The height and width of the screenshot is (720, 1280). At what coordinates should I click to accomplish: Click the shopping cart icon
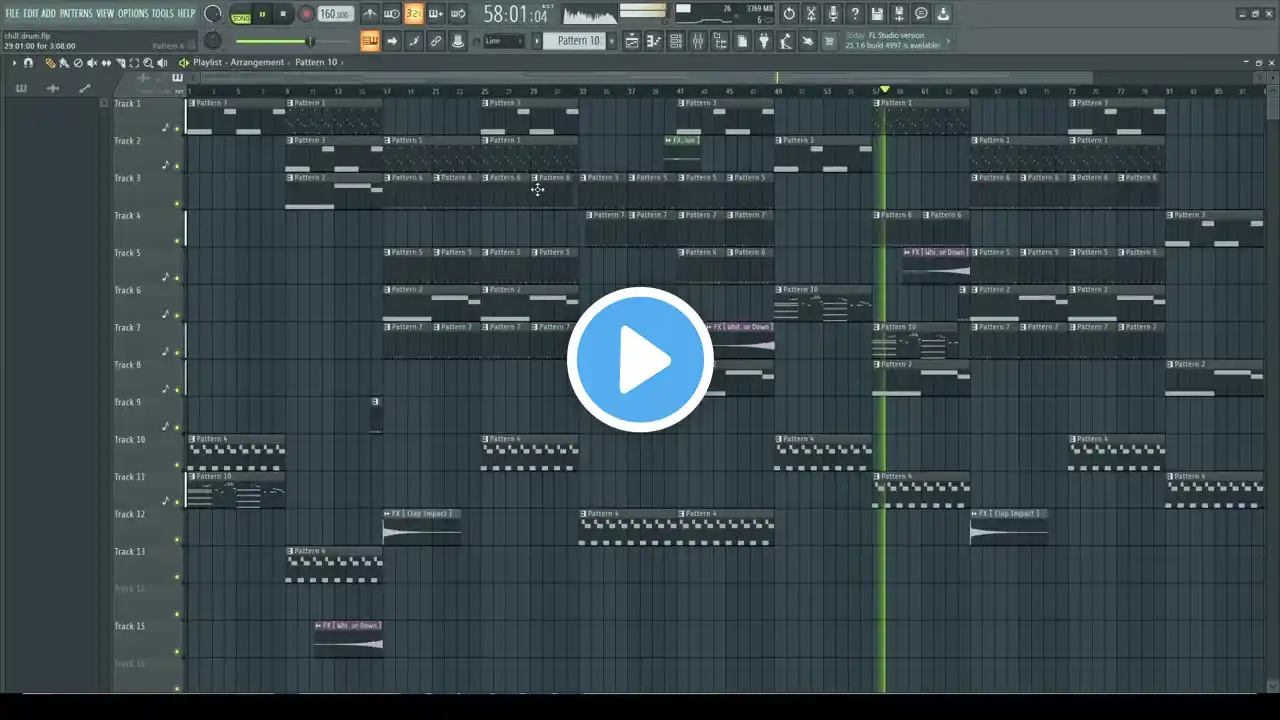coord(829,41)
